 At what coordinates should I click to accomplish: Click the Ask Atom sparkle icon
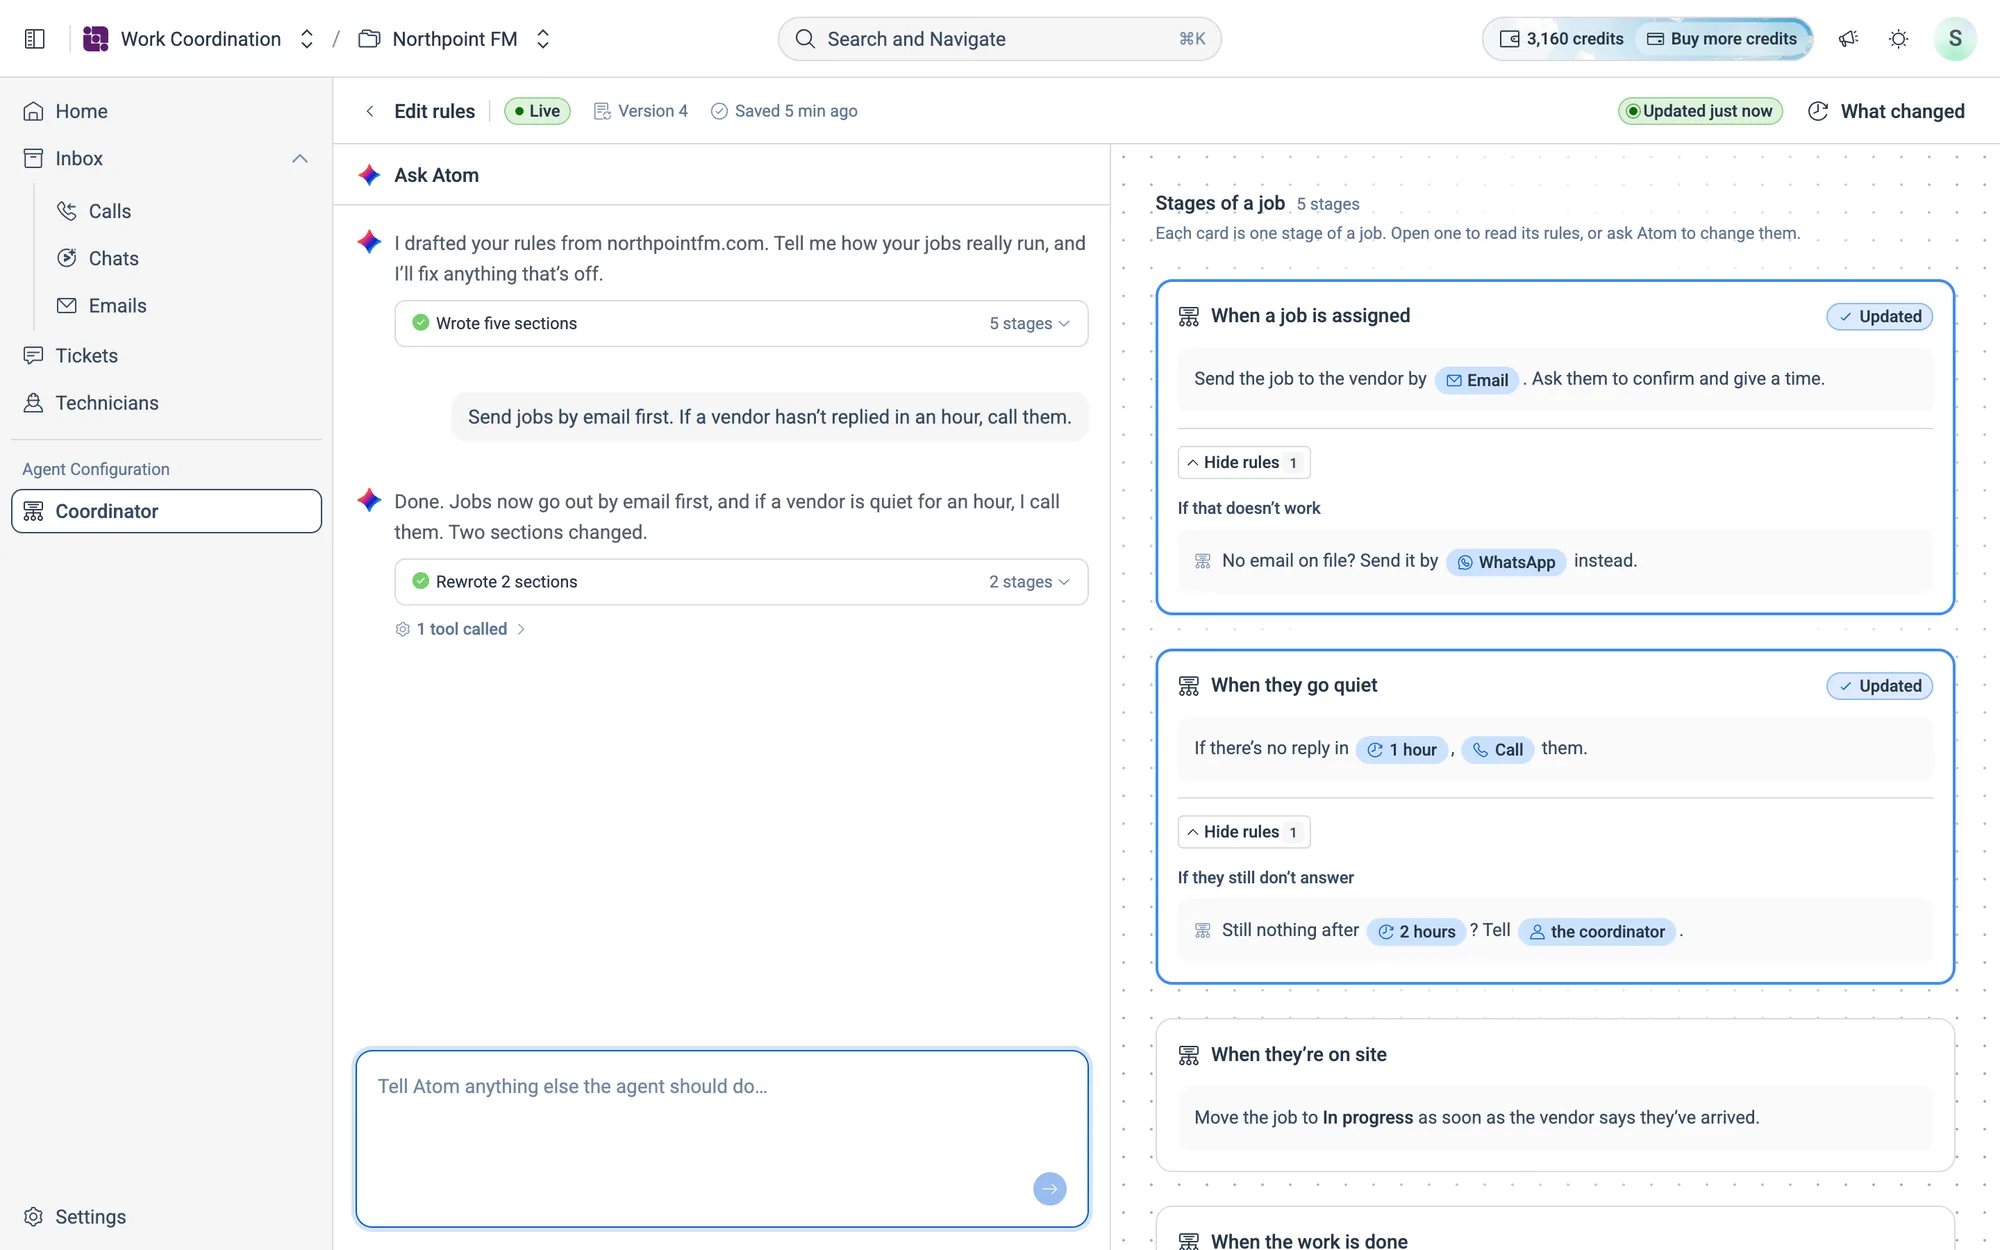[x=369, y=175]
